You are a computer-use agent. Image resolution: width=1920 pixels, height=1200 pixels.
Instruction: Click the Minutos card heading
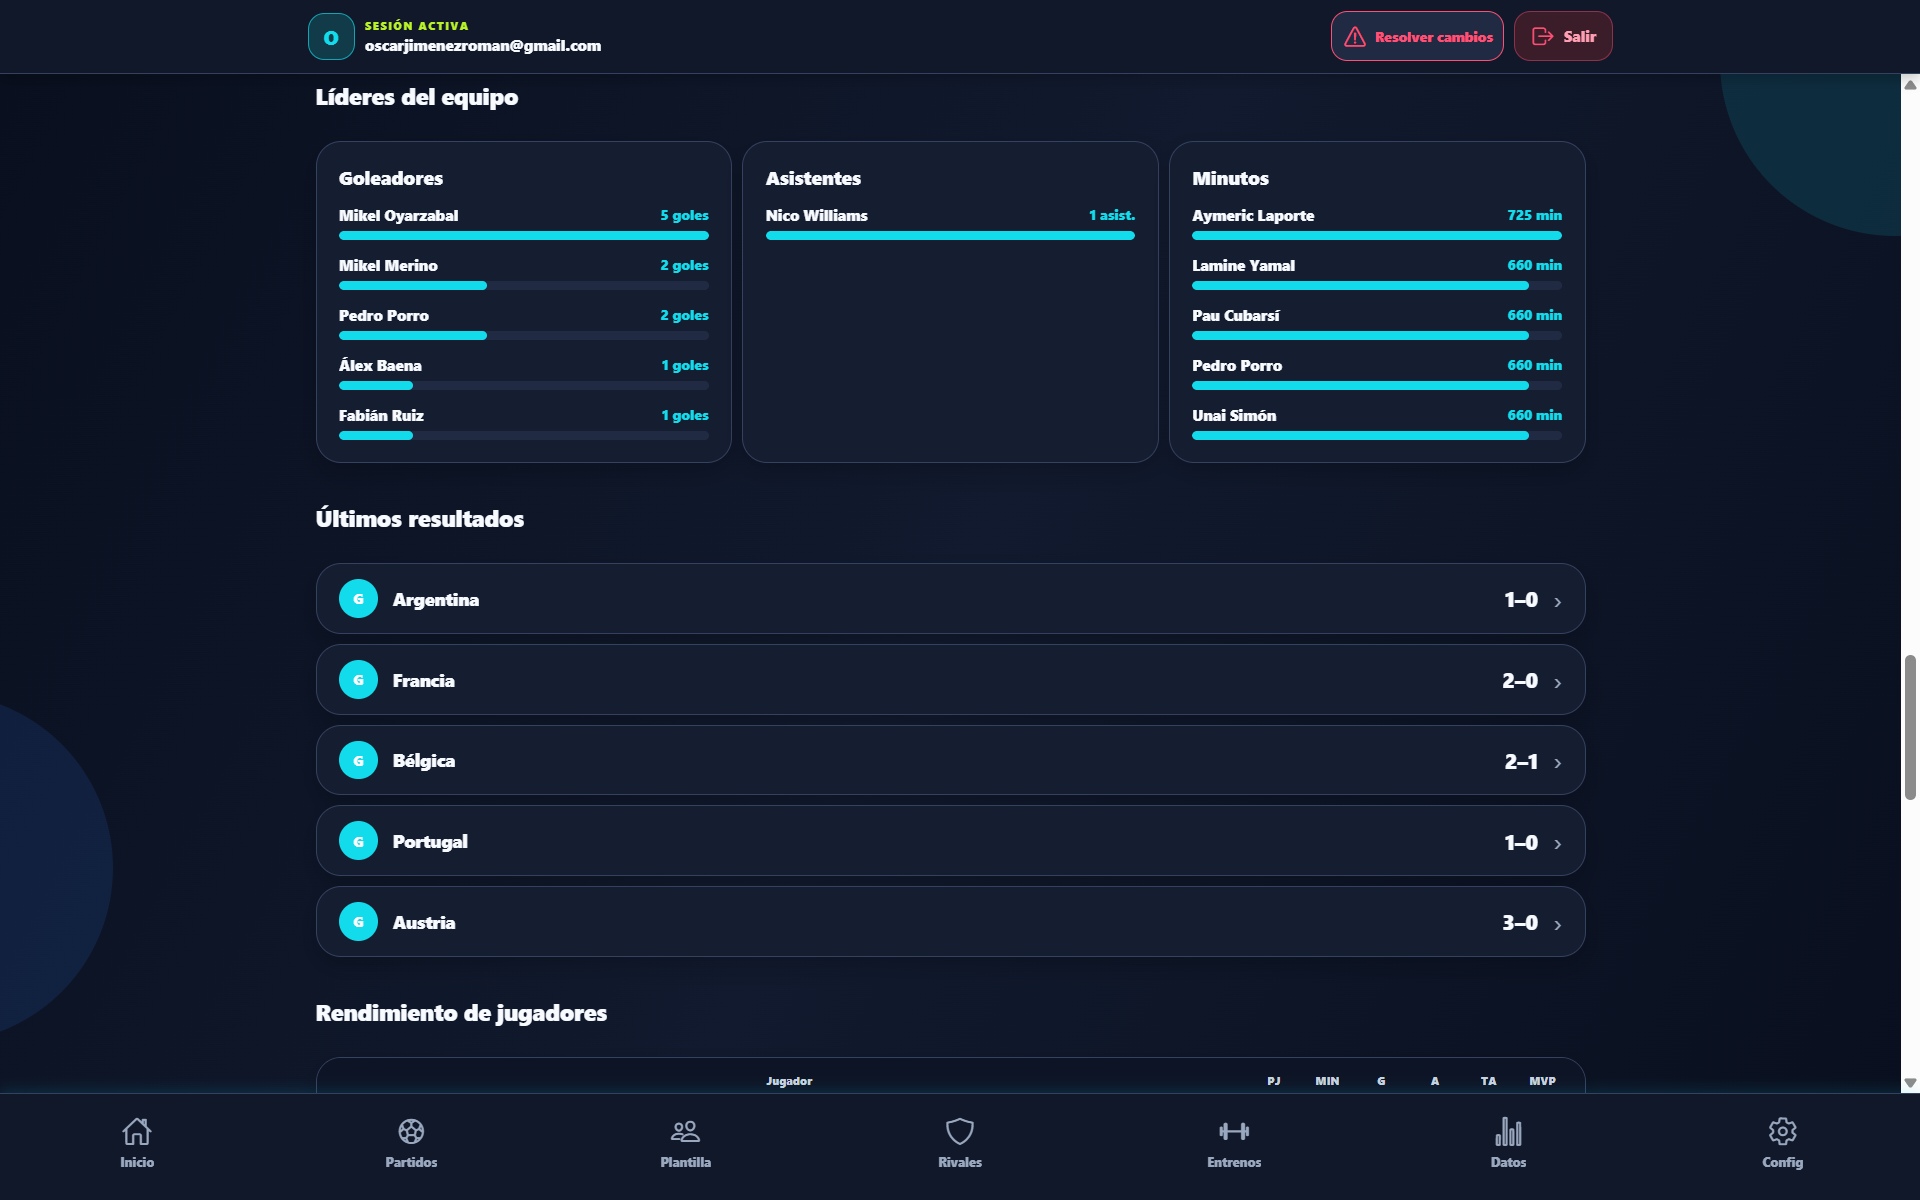pyautogui.click(x=1230, y=179)
